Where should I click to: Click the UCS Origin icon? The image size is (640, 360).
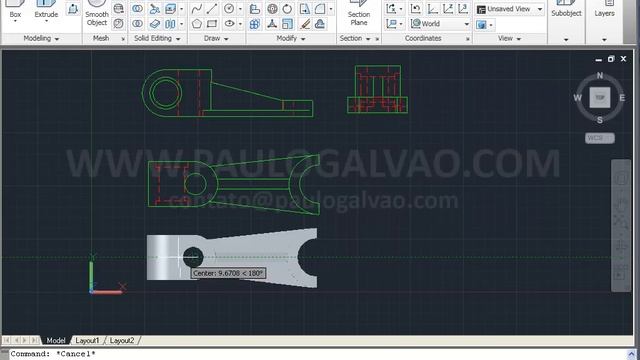[x=433, y=9]
